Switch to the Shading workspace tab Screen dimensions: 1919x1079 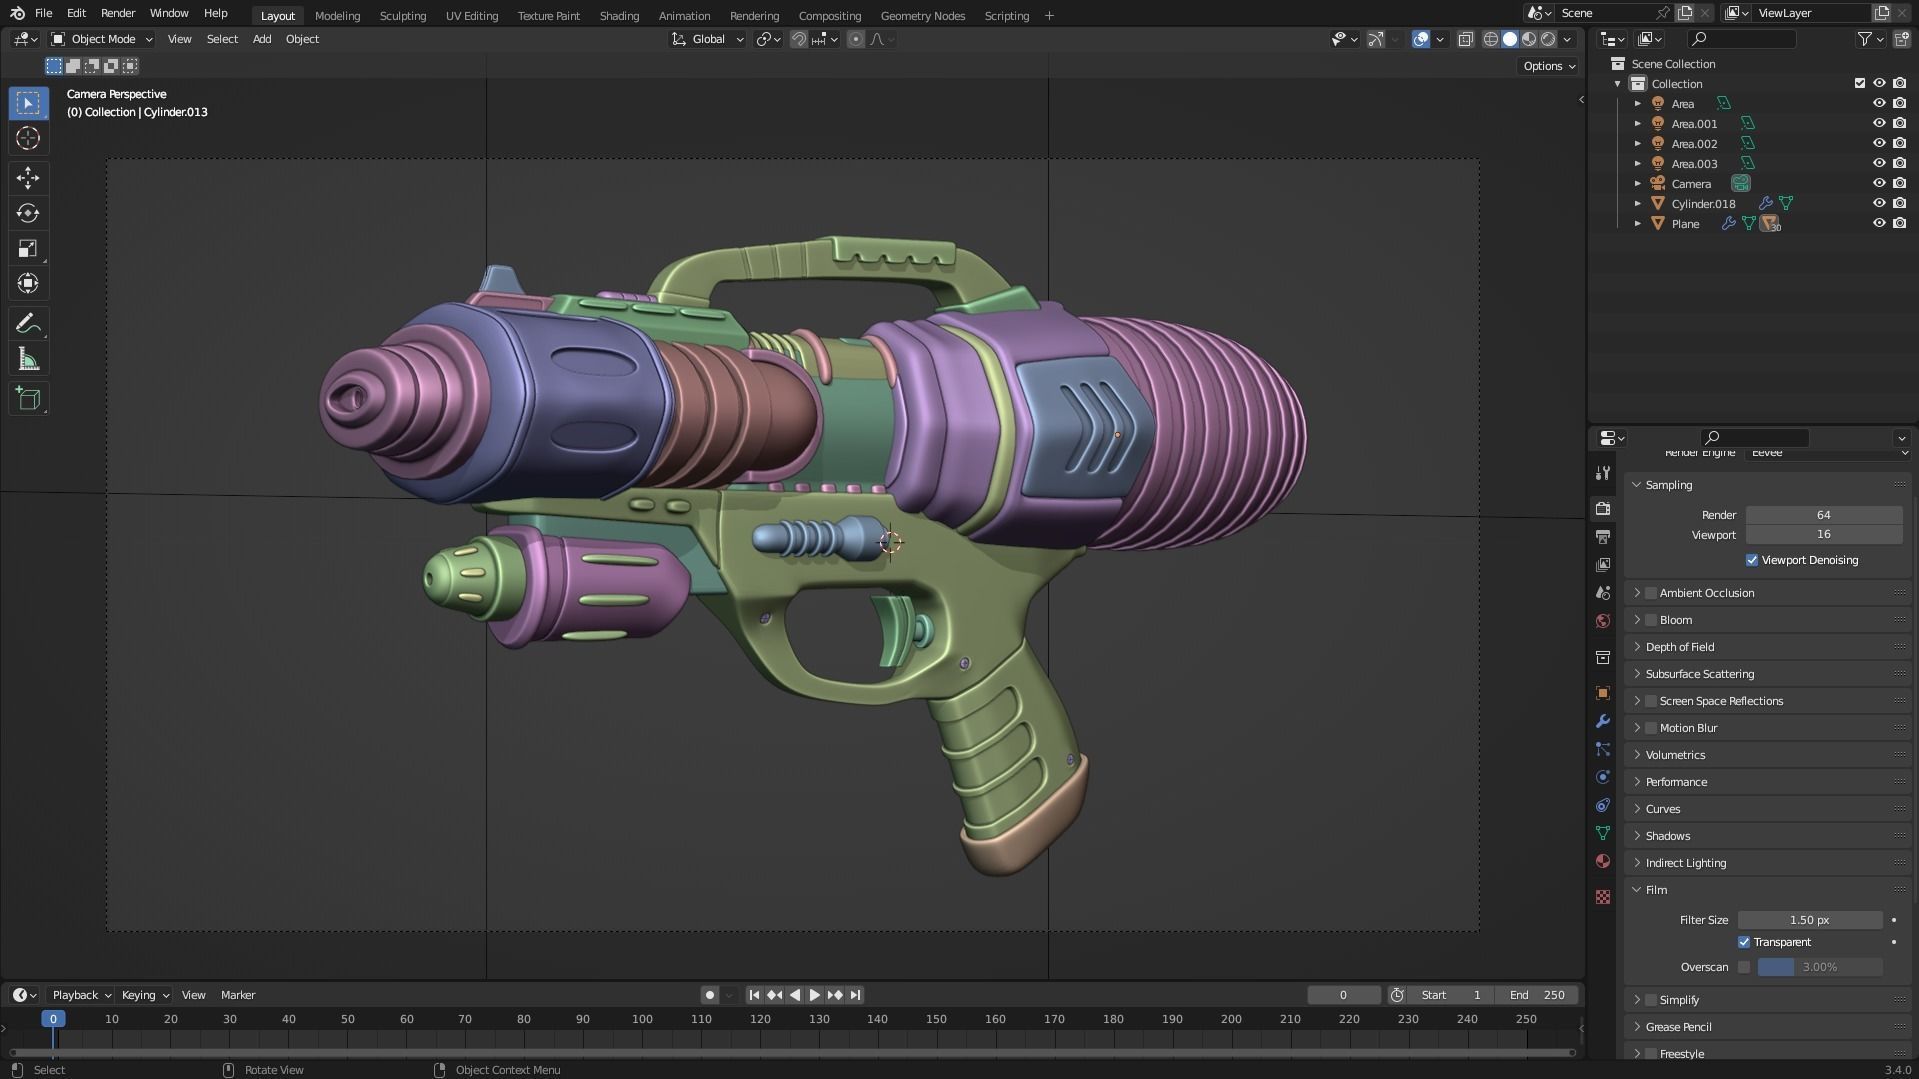619,15
